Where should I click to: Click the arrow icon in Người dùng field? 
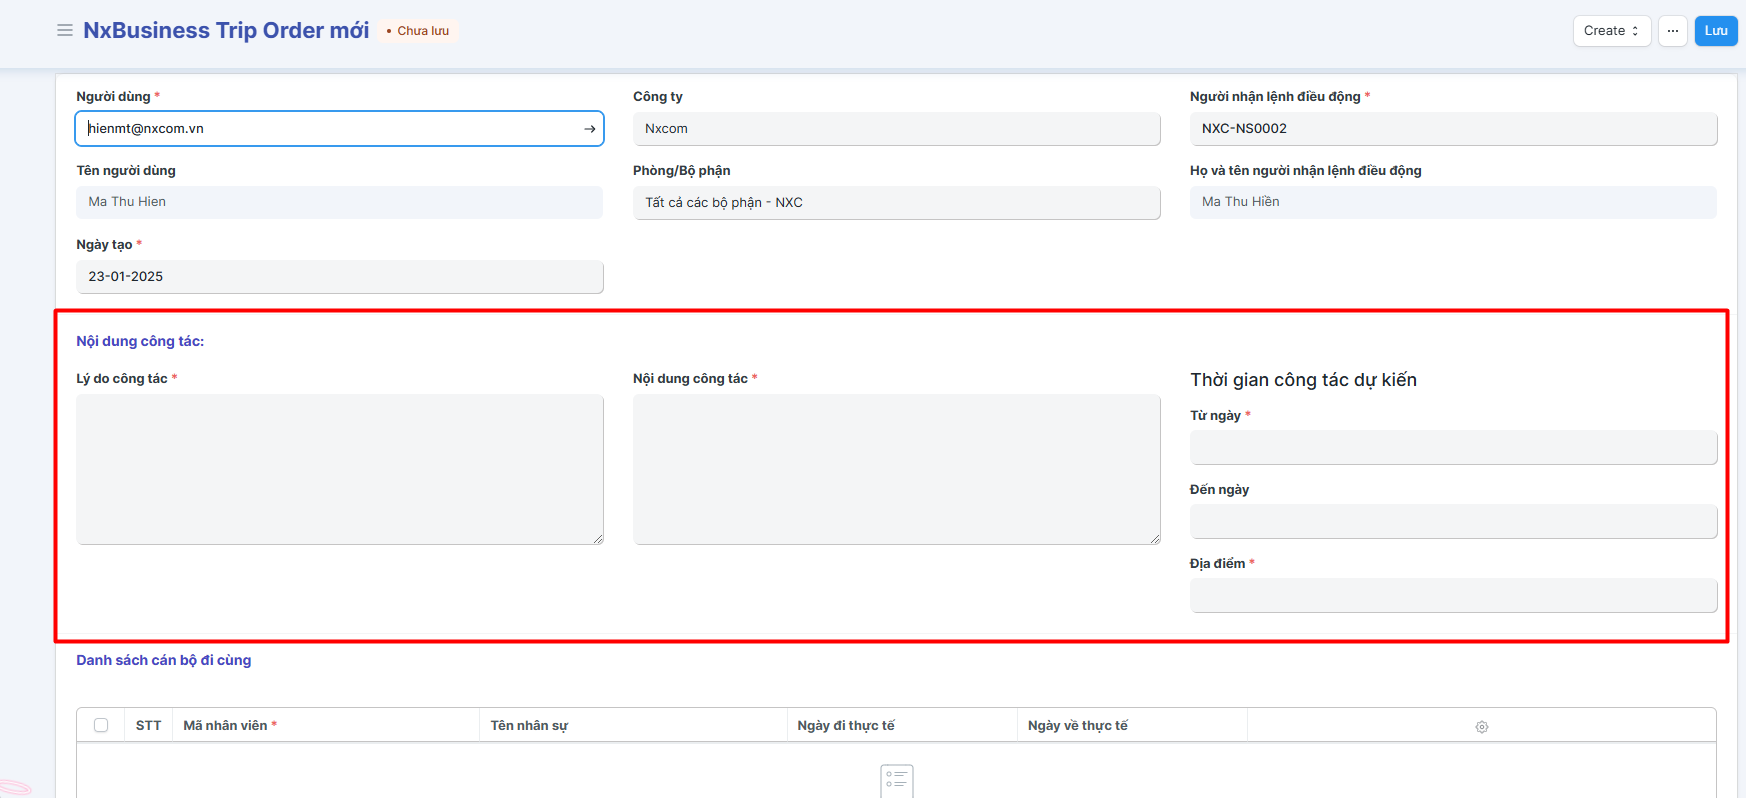point(590,129)
